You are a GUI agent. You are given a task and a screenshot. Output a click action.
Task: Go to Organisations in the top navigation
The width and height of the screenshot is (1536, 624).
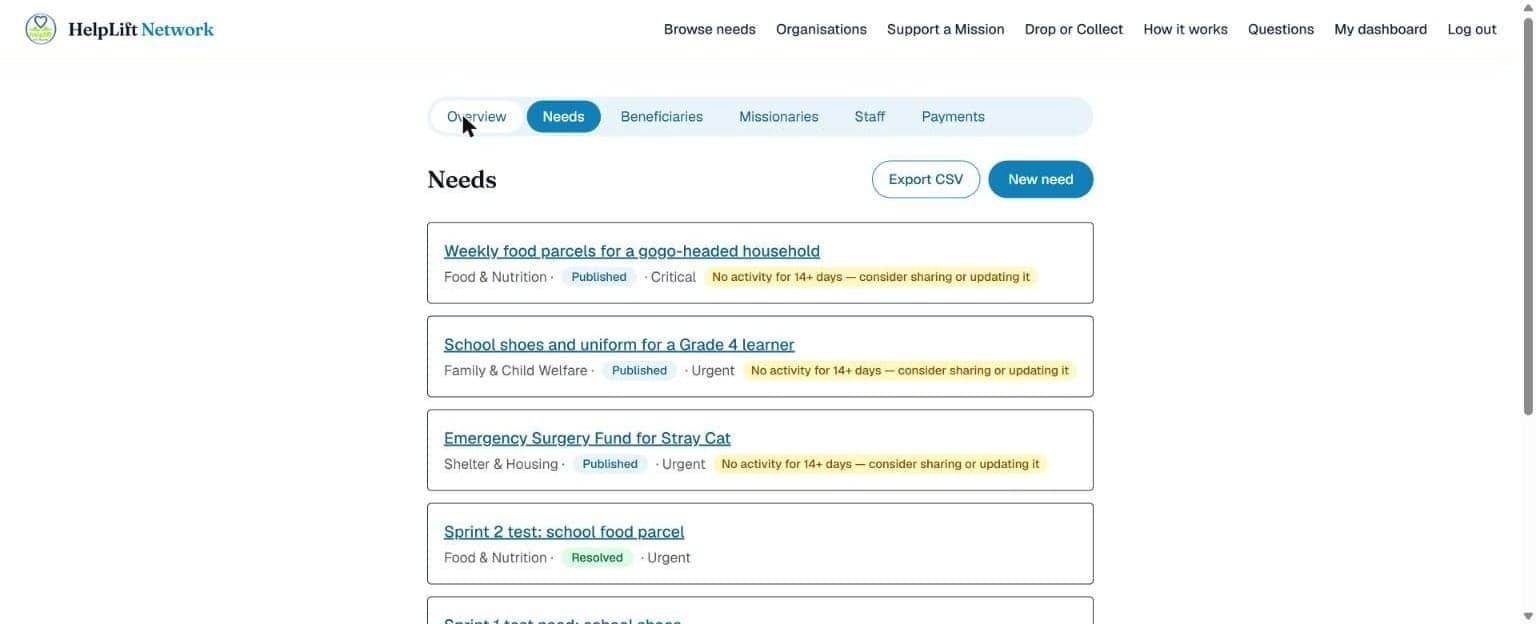(821, 29)
